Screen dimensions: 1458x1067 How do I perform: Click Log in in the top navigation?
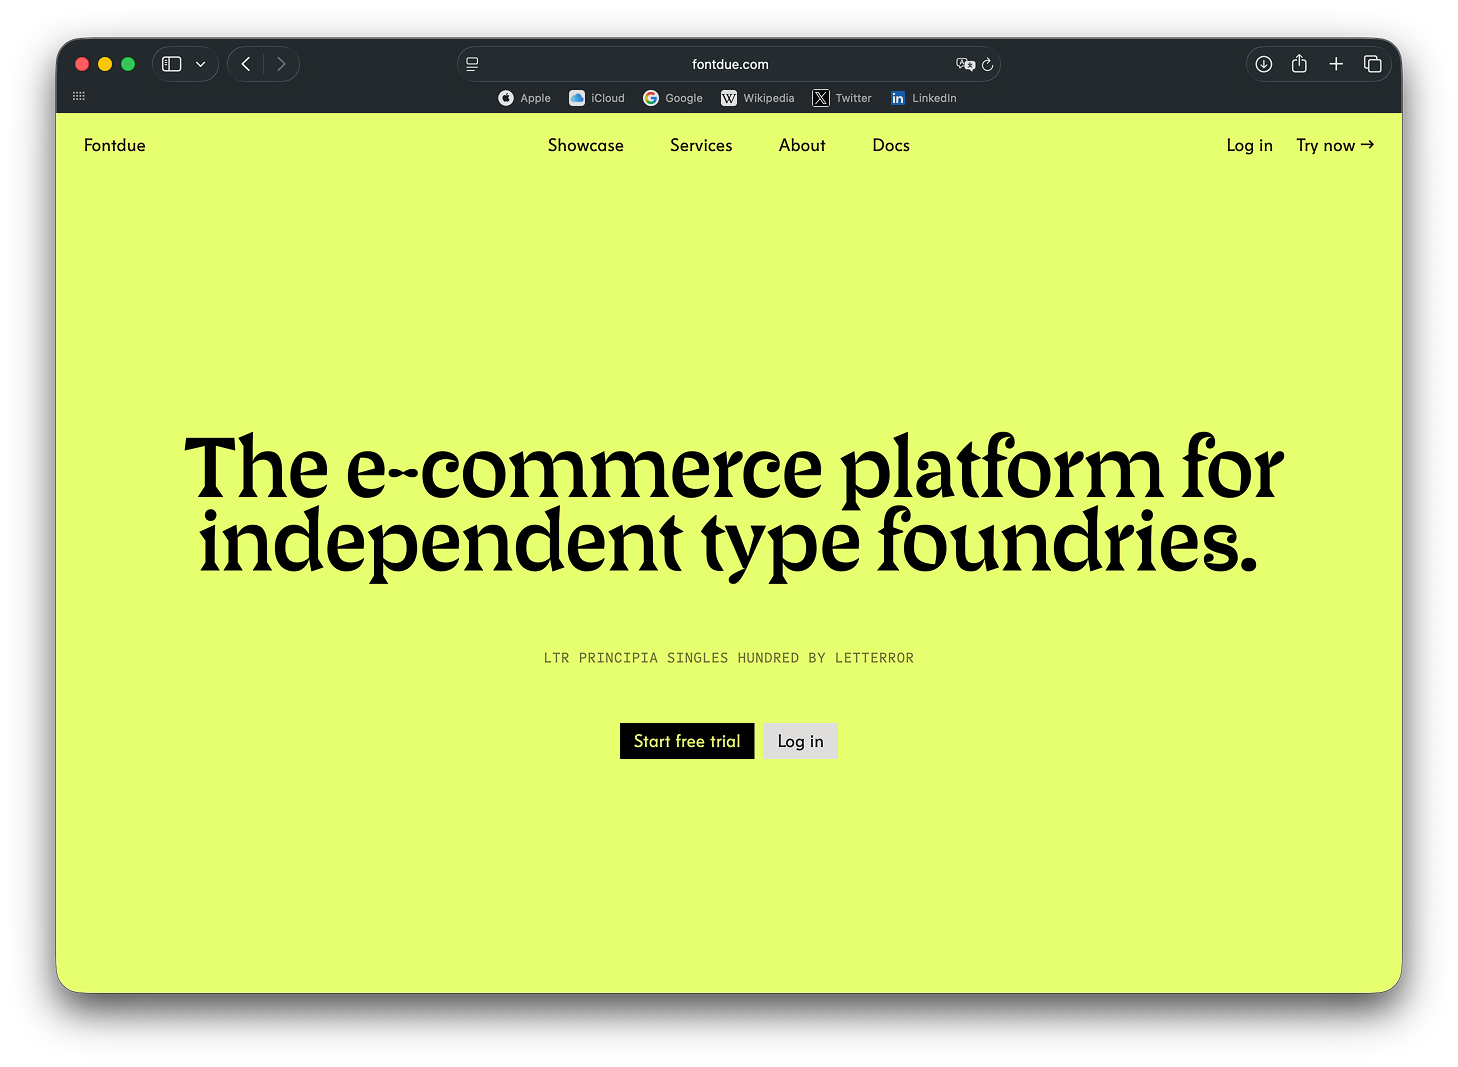pos(1249,145)
